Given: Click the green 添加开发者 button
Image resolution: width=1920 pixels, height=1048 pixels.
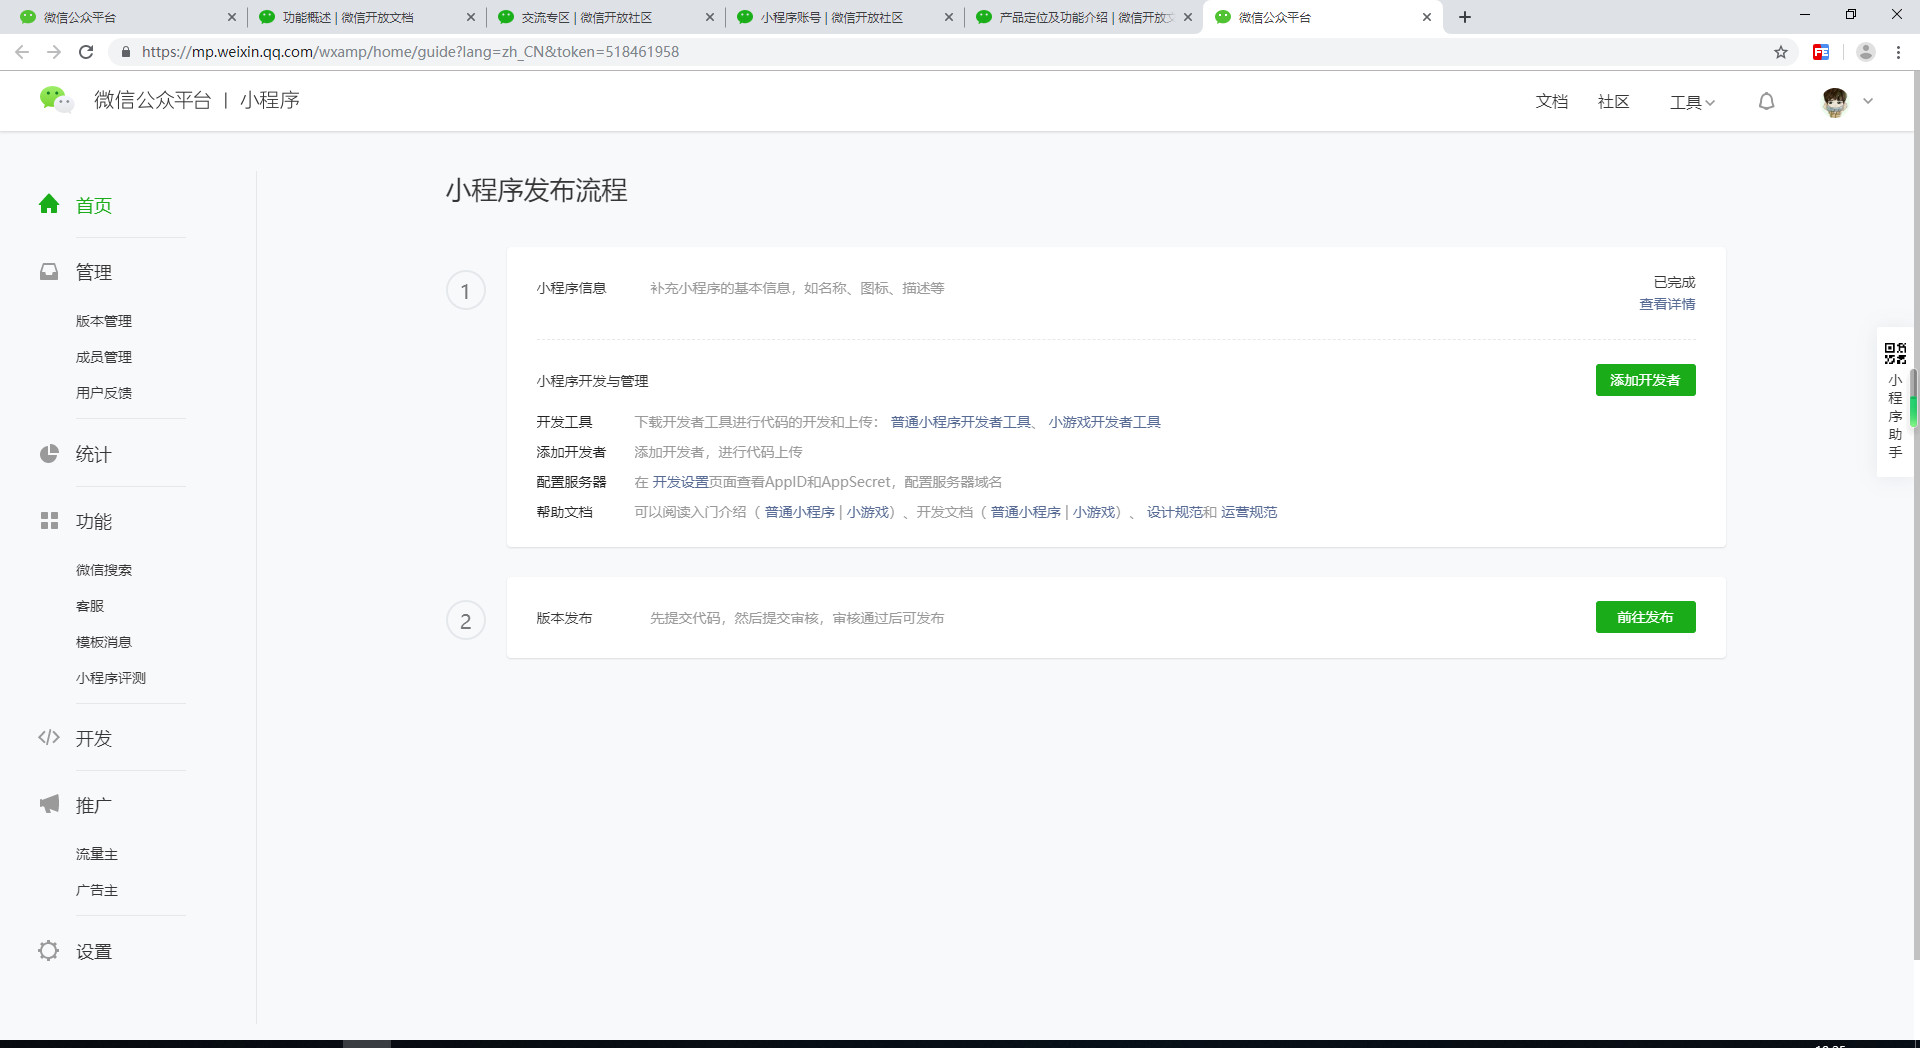Looking at the screenshot, I should click(x=1646, y=380).
